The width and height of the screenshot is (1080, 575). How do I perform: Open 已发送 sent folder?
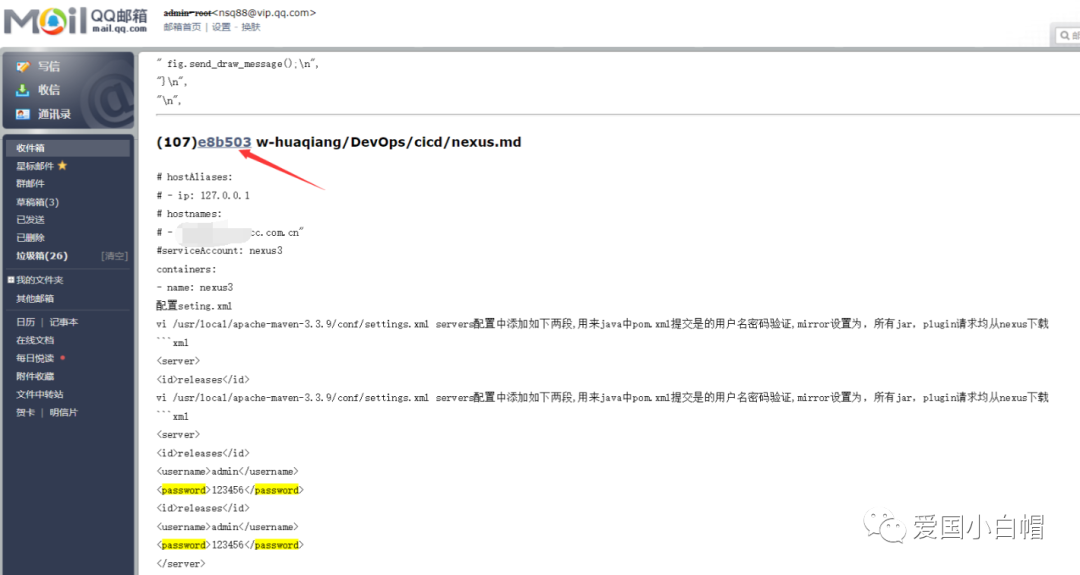[30, 220]
